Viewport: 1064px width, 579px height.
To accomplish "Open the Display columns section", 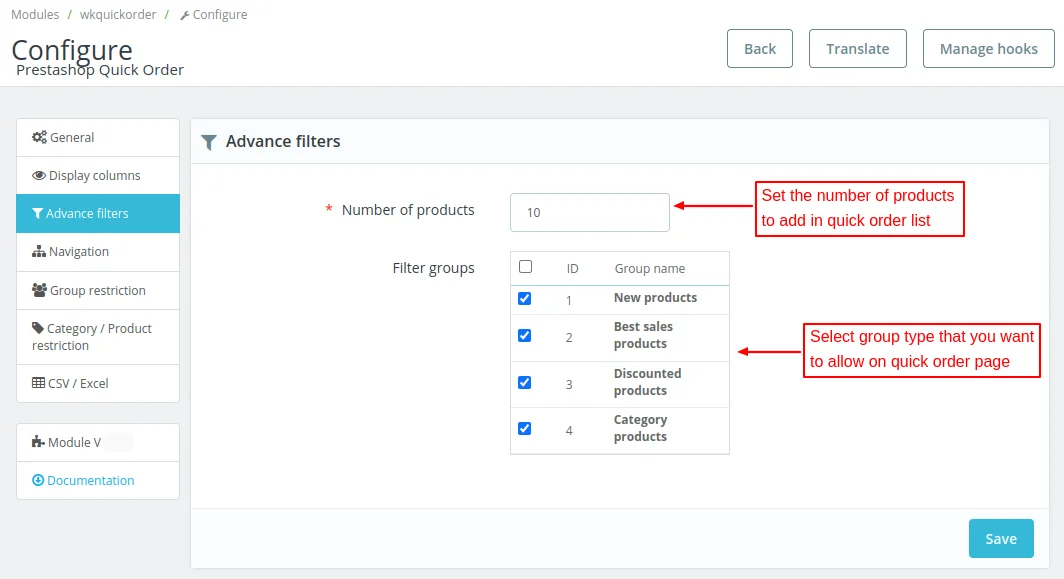I will pos(95,175).
